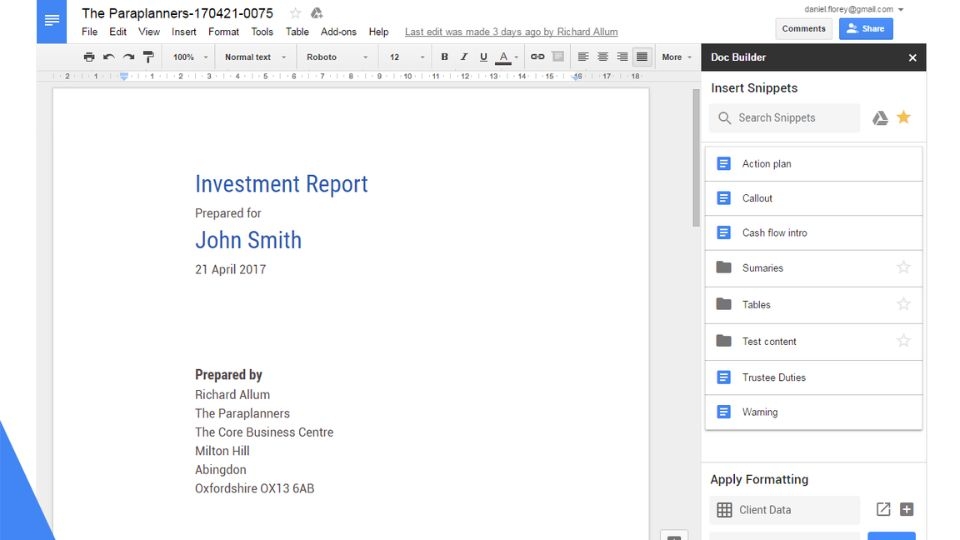Image resolution: width=960 pixels, height=540 pixels.
Task: Toggle the gold favorites star filter
Action: [904, 118]
